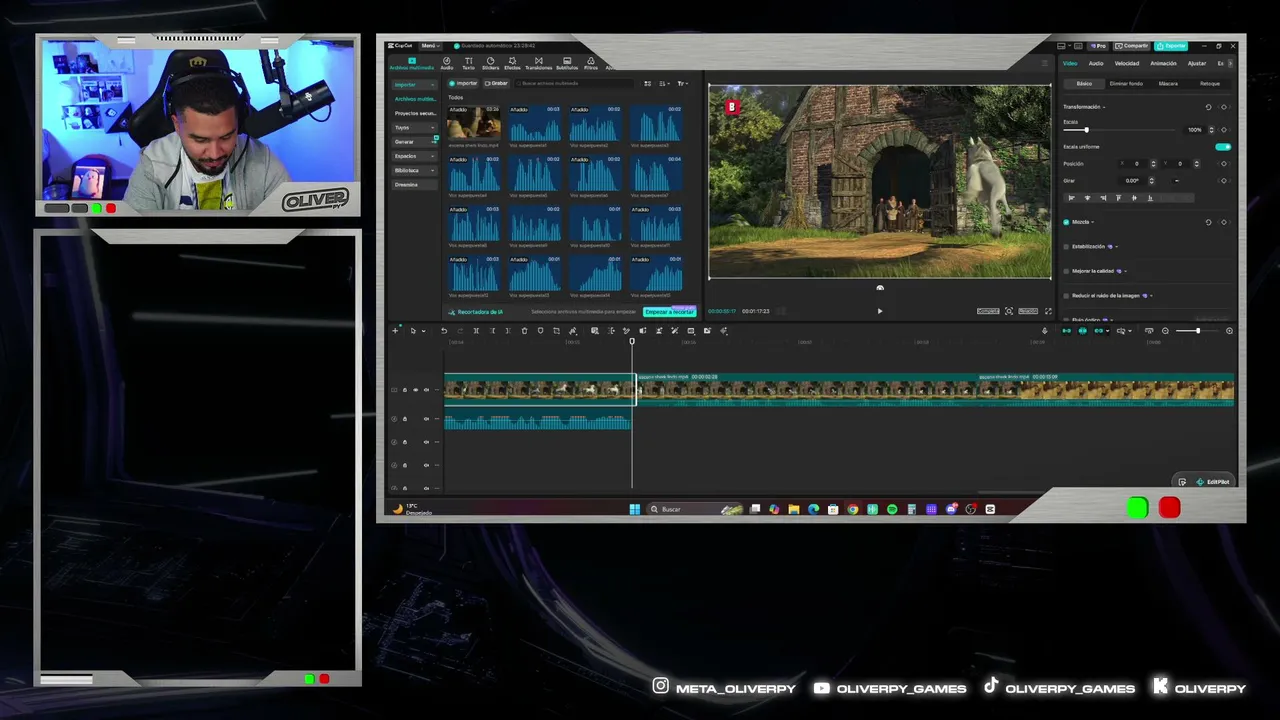Click the zoom-in icon at timeline right end
The image size is (1280, 720).
pyautogui.click(x=1229, y=331)
